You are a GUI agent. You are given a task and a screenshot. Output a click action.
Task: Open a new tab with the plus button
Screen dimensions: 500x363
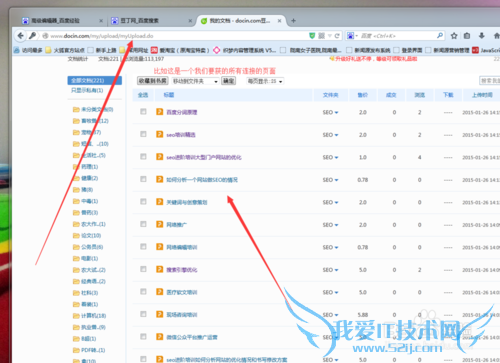tap(293, 21)
